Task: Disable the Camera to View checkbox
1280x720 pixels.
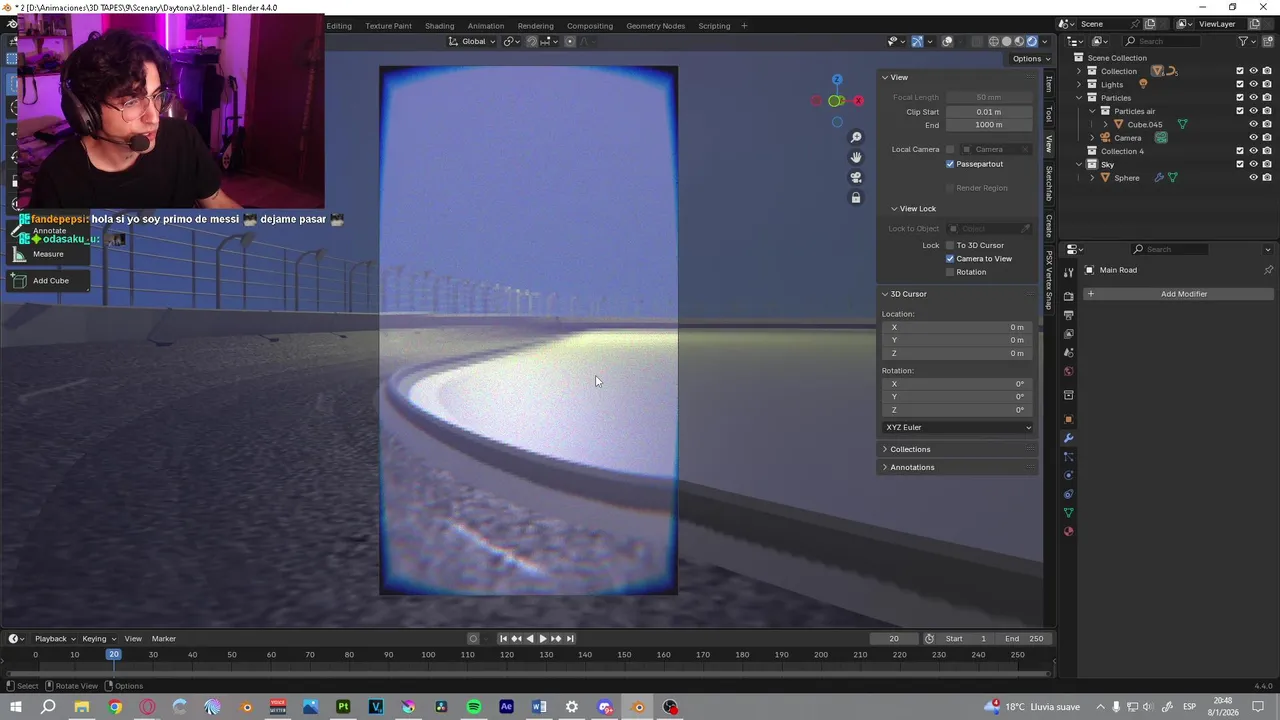Action: click(950, 259)
